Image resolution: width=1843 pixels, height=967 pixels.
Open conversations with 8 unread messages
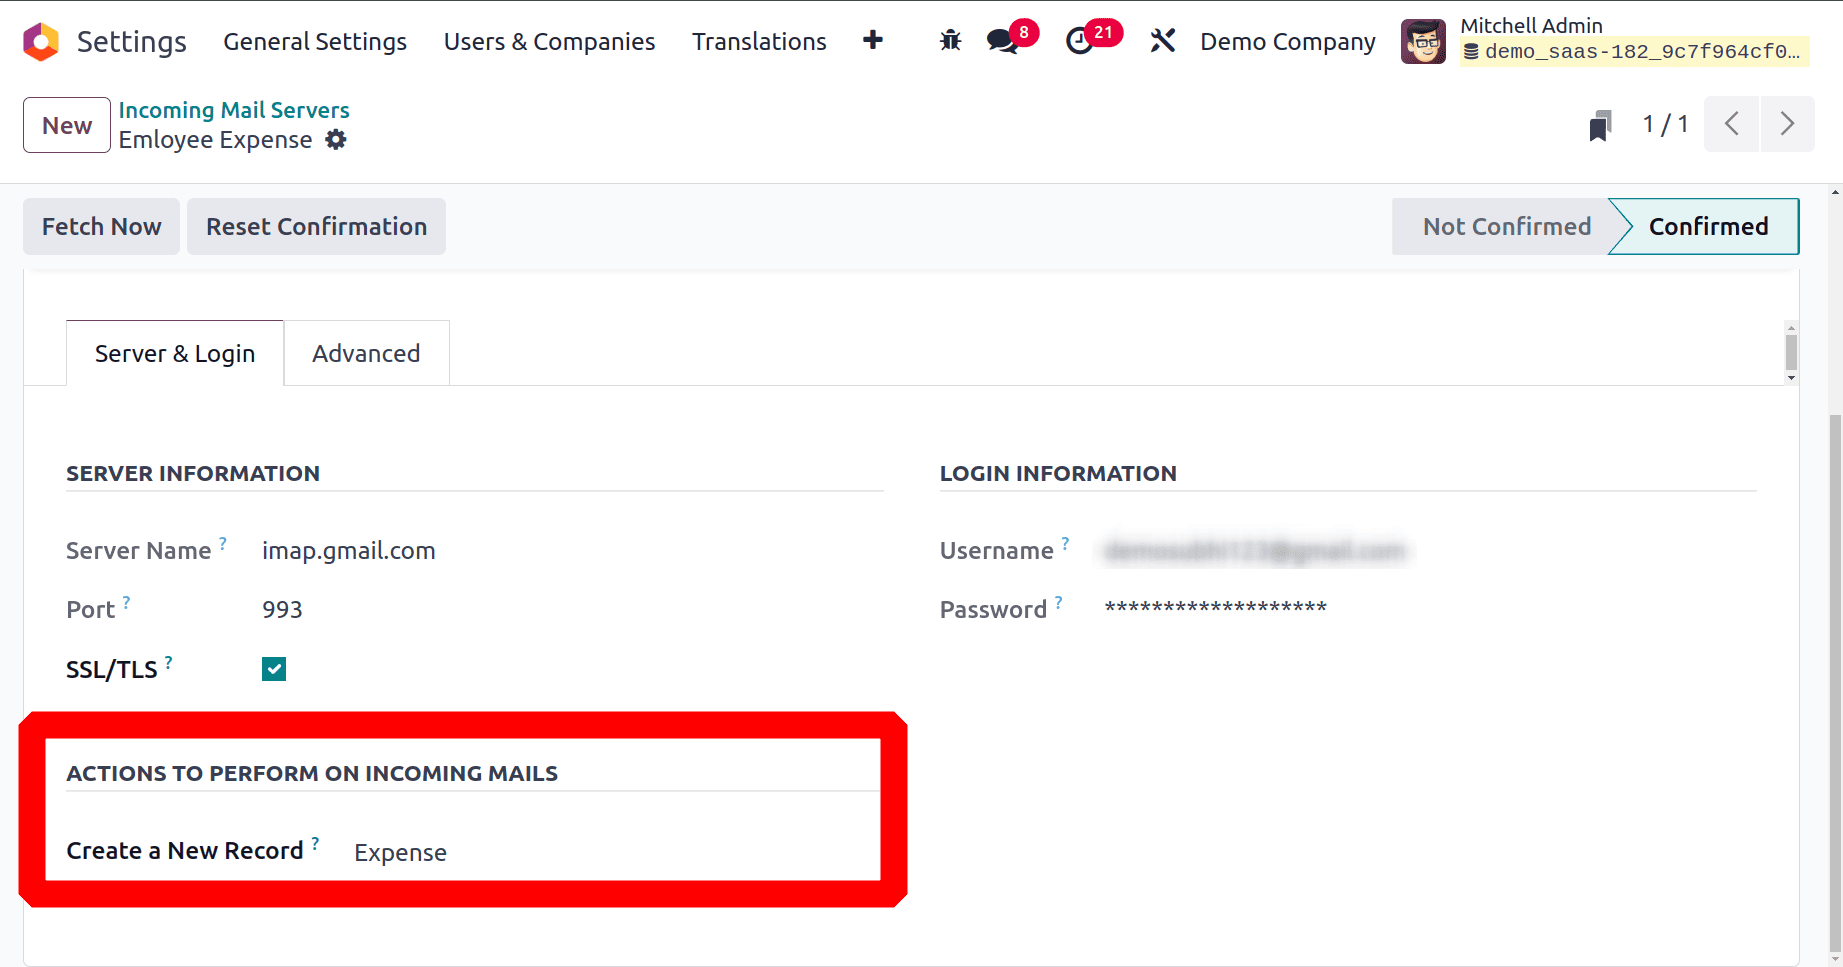tap(1011, 38)
